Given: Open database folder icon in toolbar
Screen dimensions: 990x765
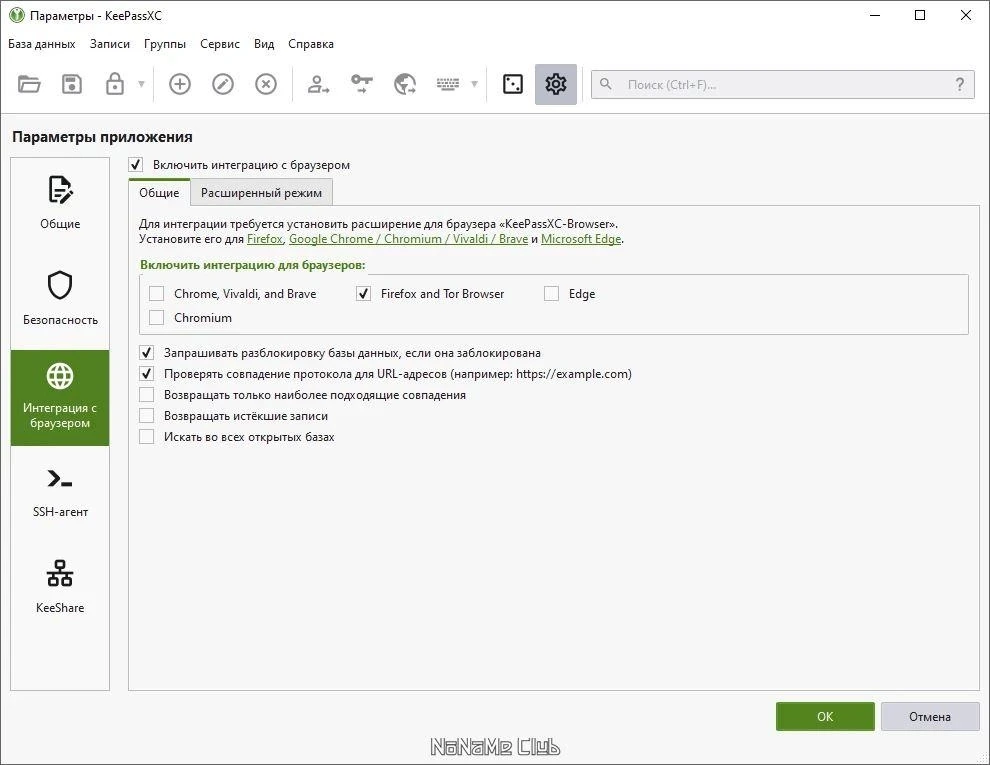Looking at the screenshot, I should pos(29,84).
